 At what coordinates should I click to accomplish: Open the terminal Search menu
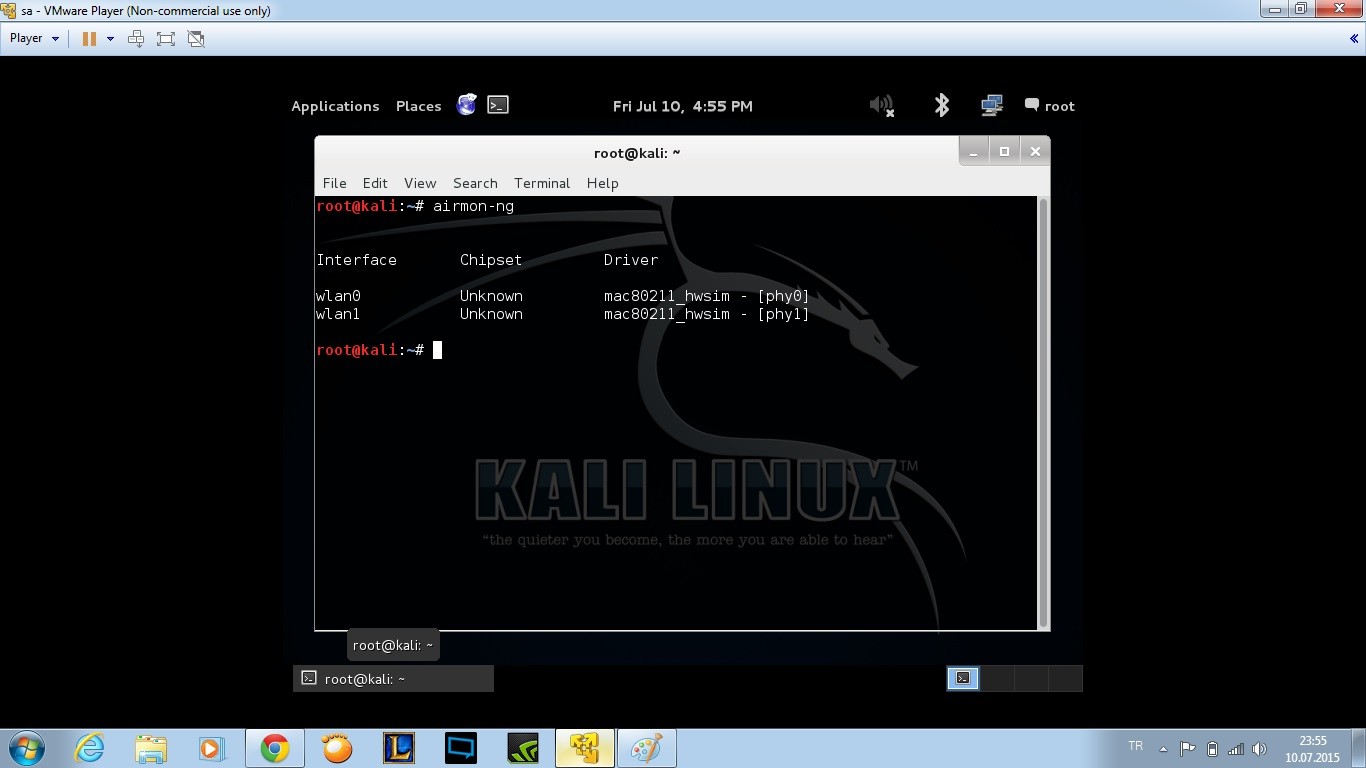[x=475, y=183]
